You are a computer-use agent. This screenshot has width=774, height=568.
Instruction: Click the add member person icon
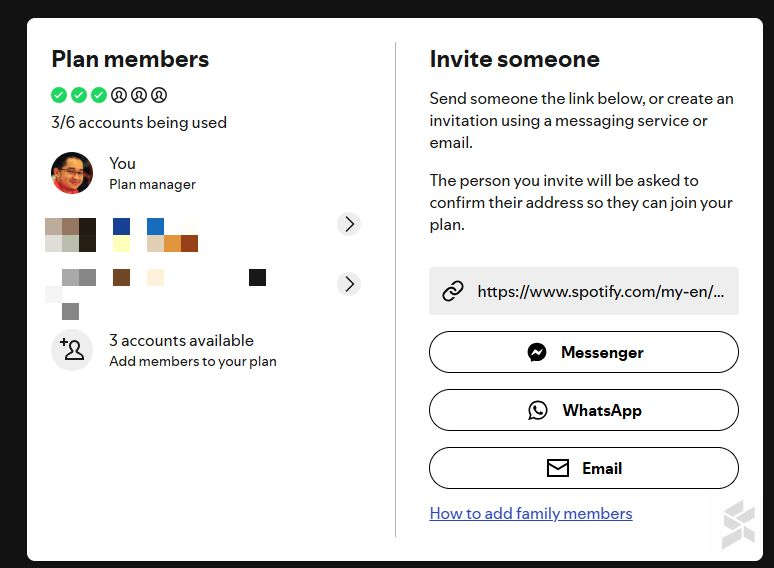72,350
